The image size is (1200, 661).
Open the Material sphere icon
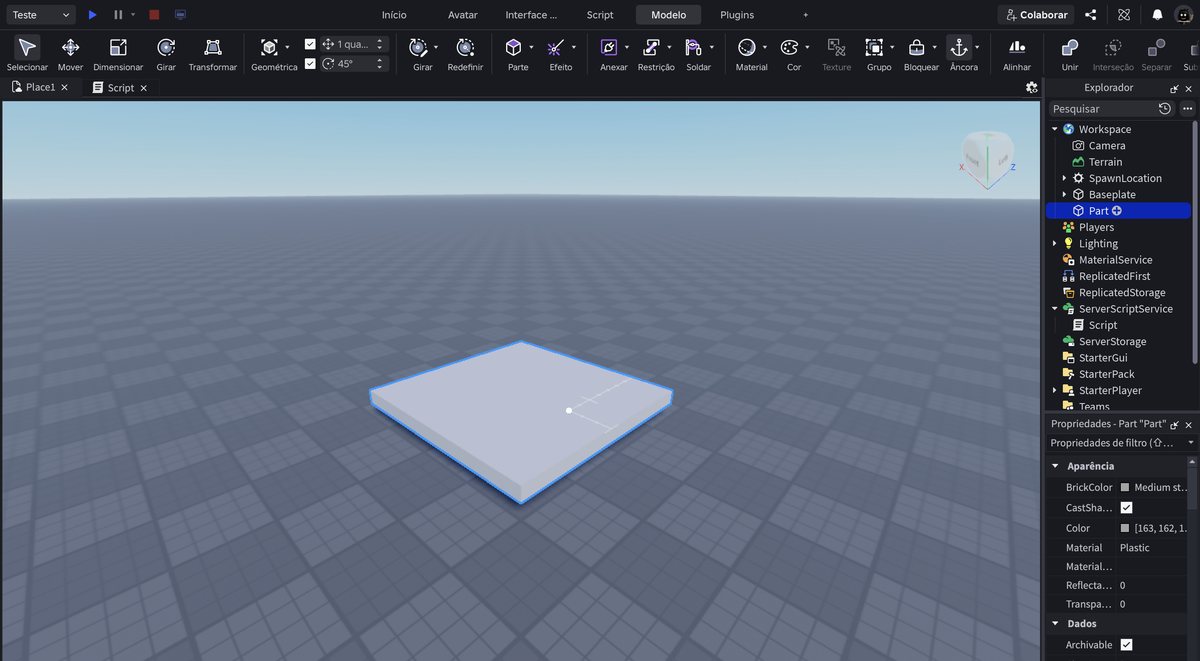click(x=746, y=47)
